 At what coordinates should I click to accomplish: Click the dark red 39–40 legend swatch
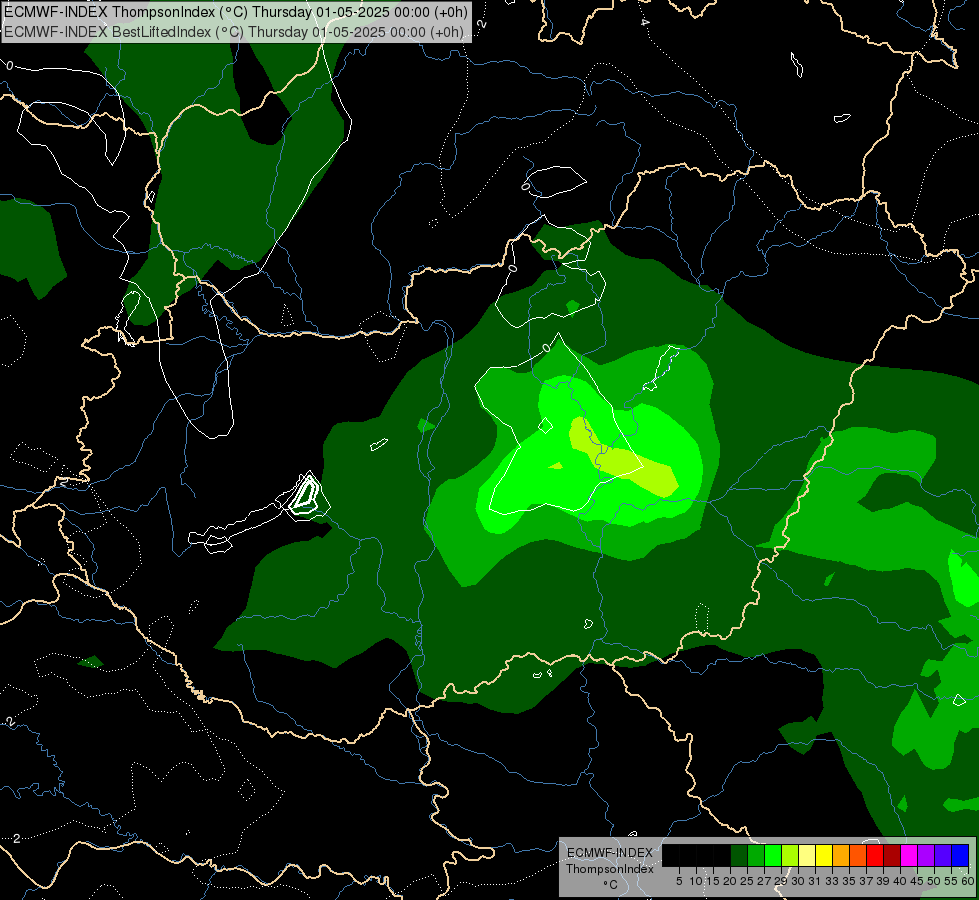892,855
